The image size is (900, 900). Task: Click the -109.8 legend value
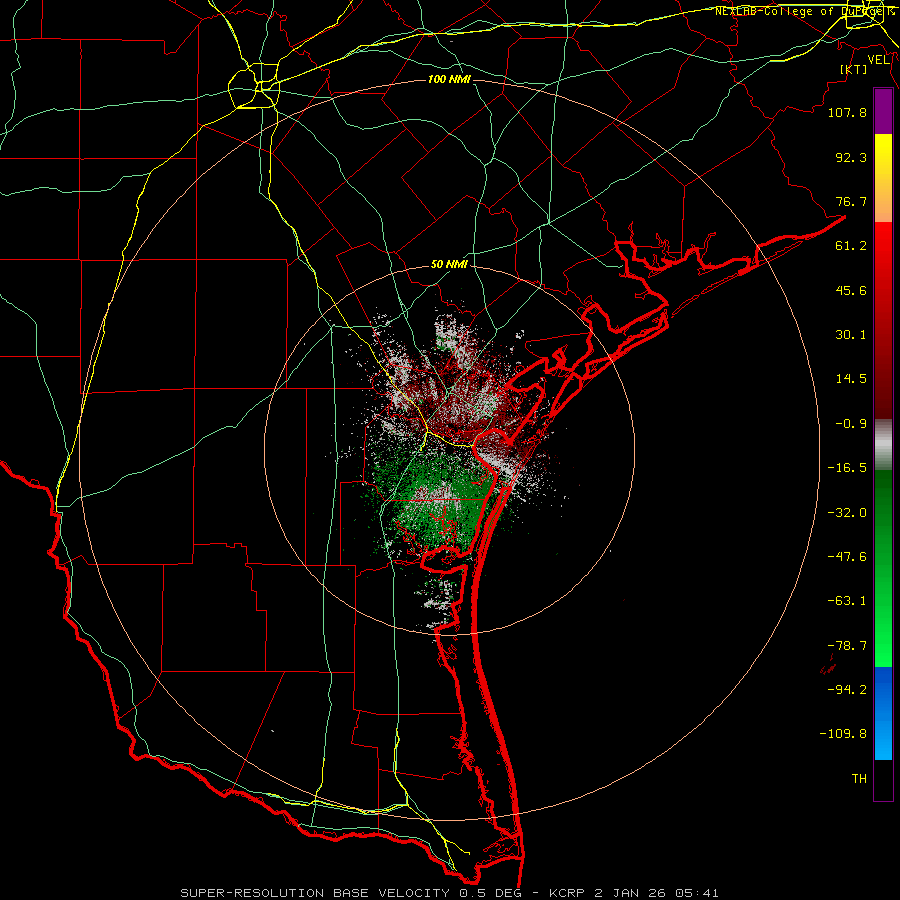pyautogui.click(x=843, y=734)
